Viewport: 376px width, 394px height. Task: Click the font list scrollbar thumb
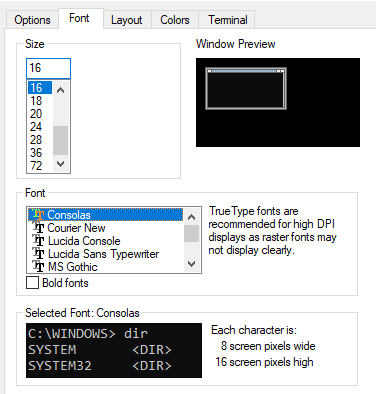click(192, 233)
